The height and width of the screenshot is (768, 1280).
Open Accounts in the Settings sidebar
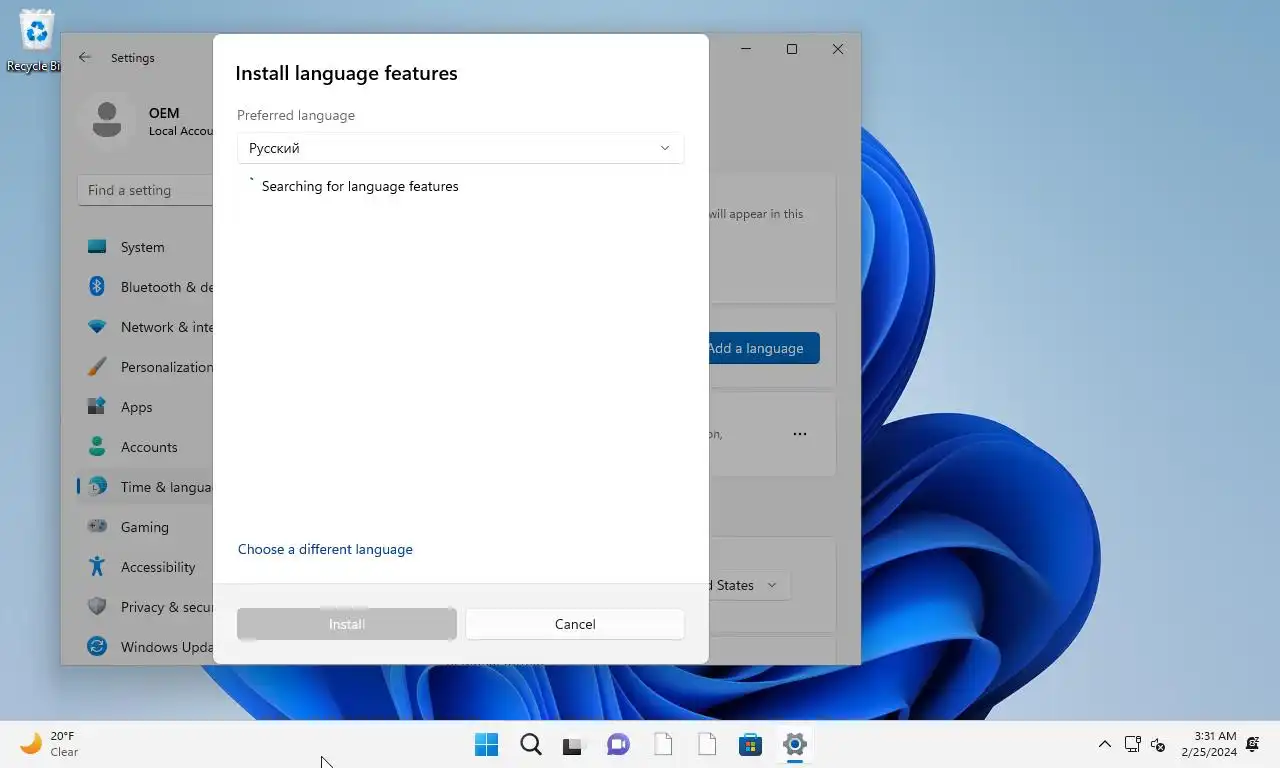pyautogui.click(x=146, y=447)
